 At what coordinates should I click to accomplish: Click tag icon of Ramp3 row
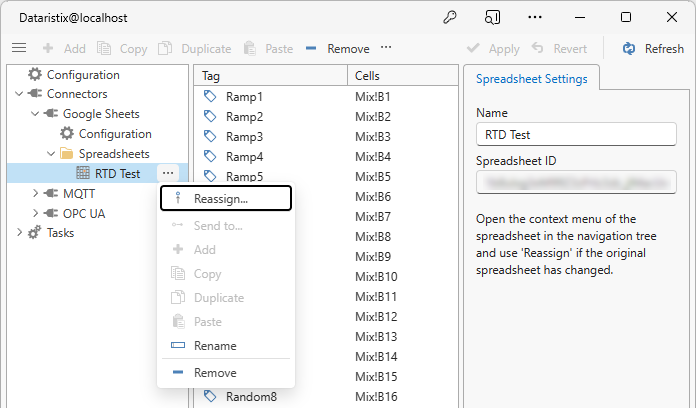click(210, 136)
